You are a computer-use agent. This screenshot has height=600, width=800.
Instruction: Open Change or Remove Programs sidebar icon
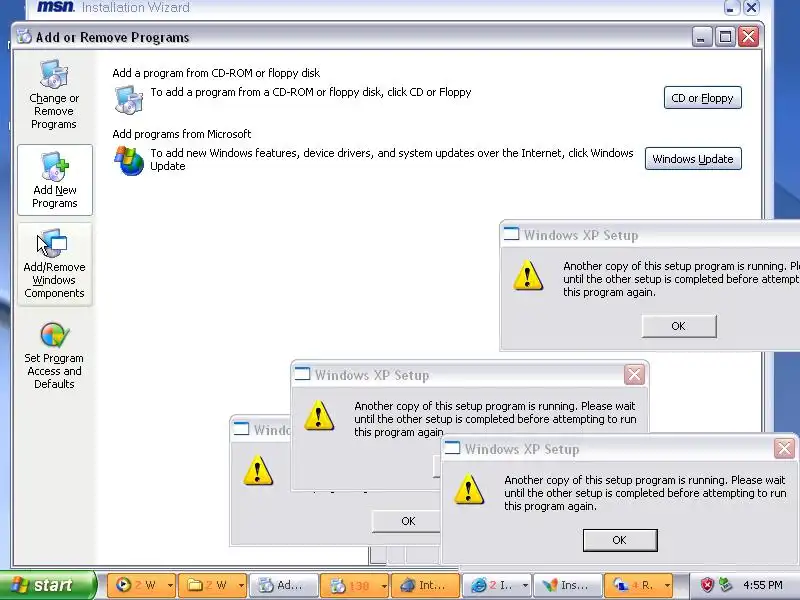tap(54, 95)
